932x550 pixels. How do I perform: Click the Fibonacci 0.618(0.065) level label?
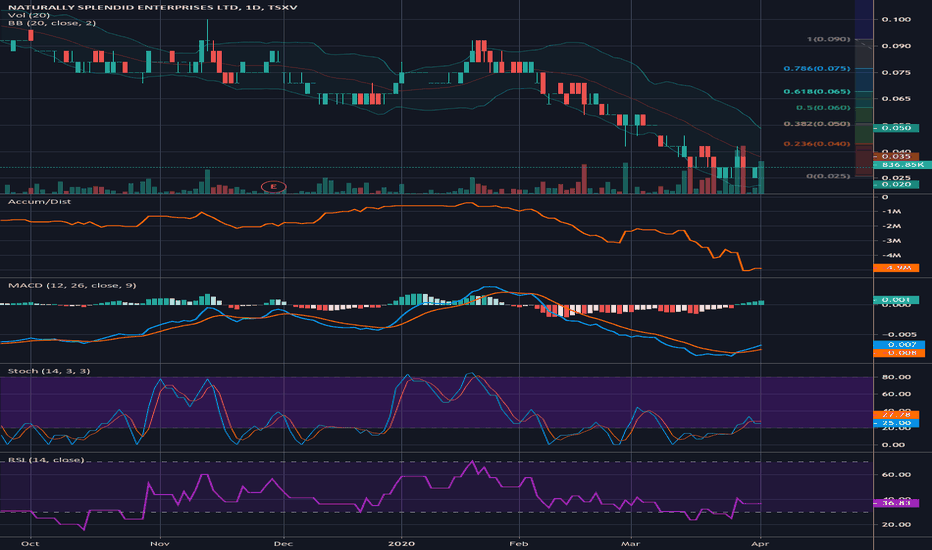[817, 92]
